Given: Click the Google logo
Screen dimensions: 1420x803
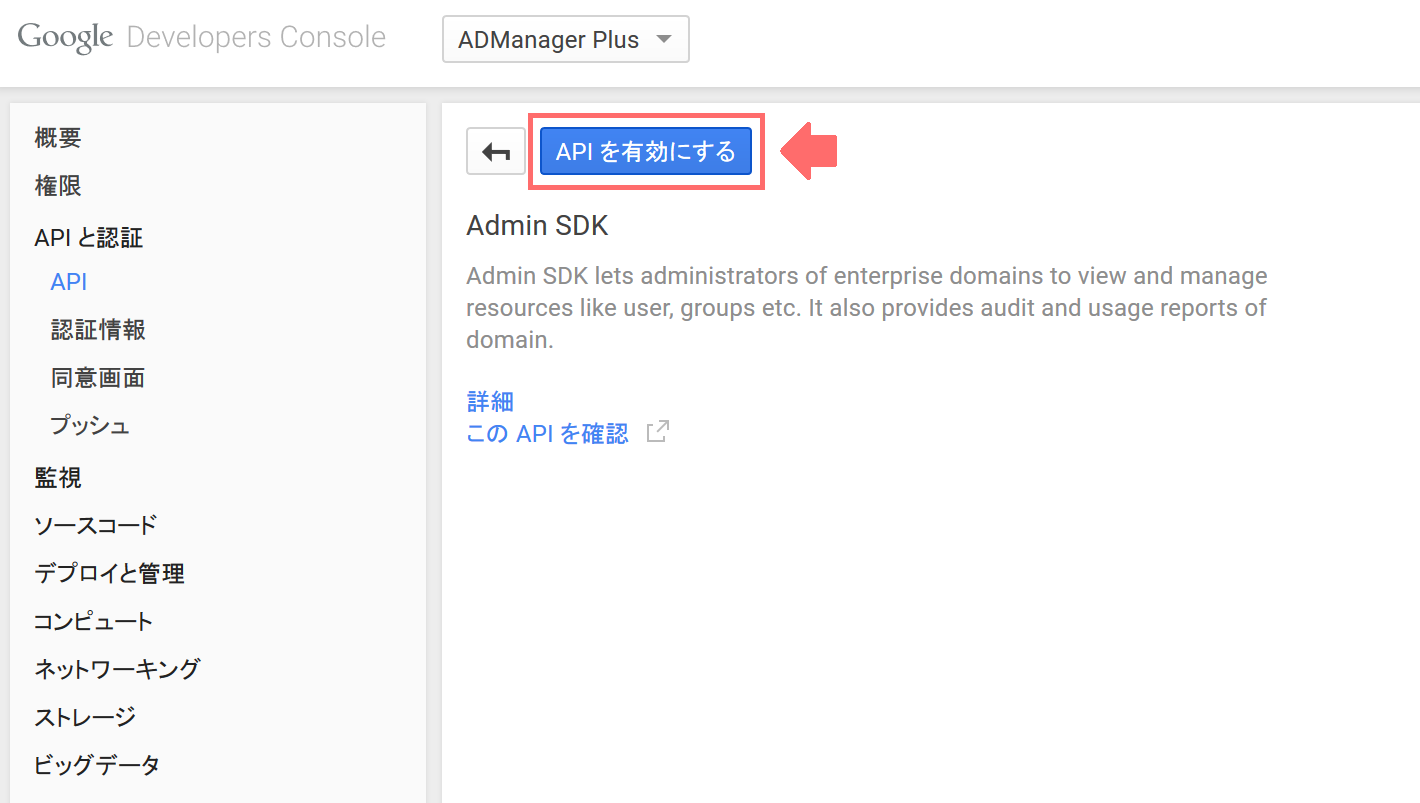Looking at the screenshot, I should 64,36.
